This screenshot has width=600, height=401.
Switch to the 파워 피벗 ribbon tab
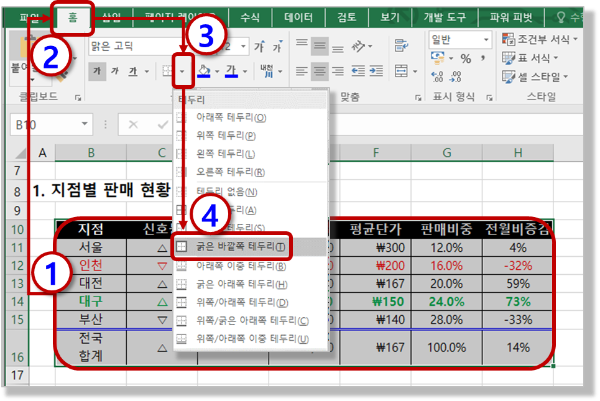click(511, 18)
